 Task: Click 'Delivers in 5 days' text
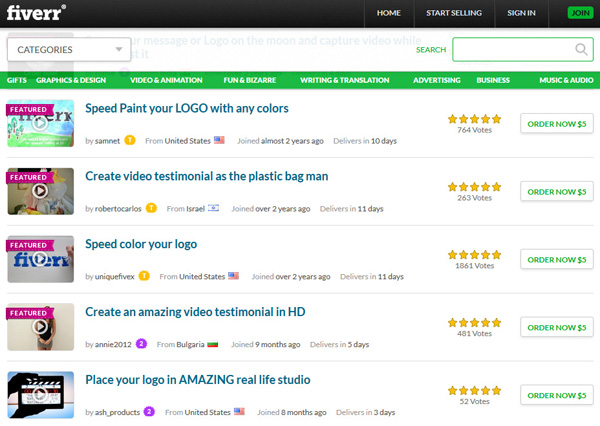(339, 344)
